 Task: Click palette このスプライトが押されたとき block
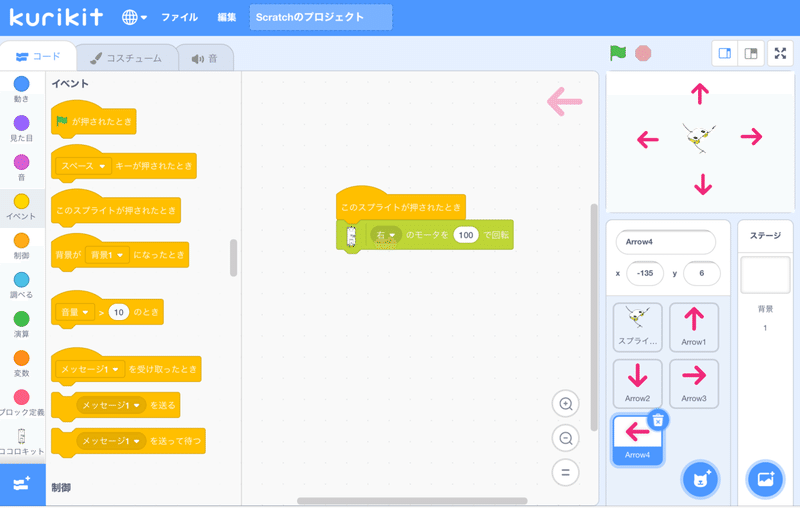point(116,210)
